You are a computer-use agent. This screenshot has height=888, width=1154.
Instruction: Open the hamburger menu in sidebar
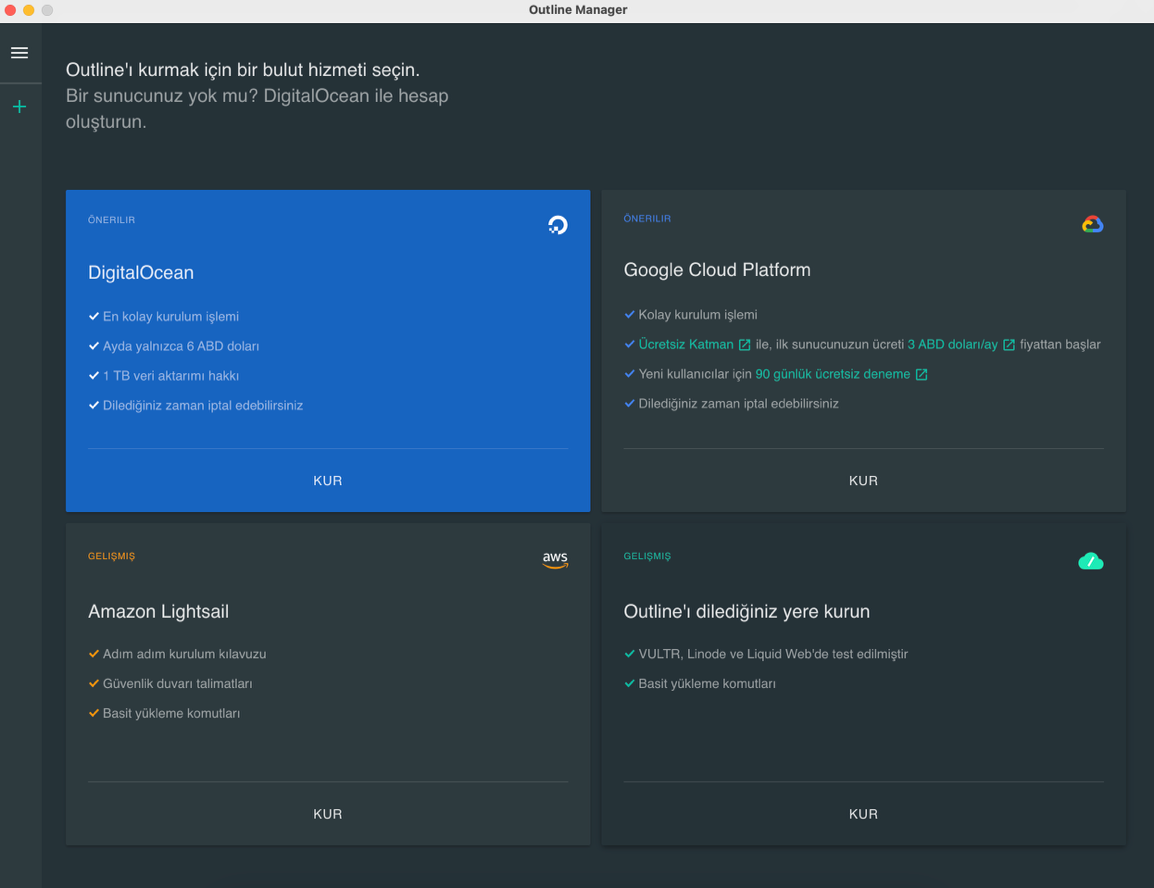(20, 53)
